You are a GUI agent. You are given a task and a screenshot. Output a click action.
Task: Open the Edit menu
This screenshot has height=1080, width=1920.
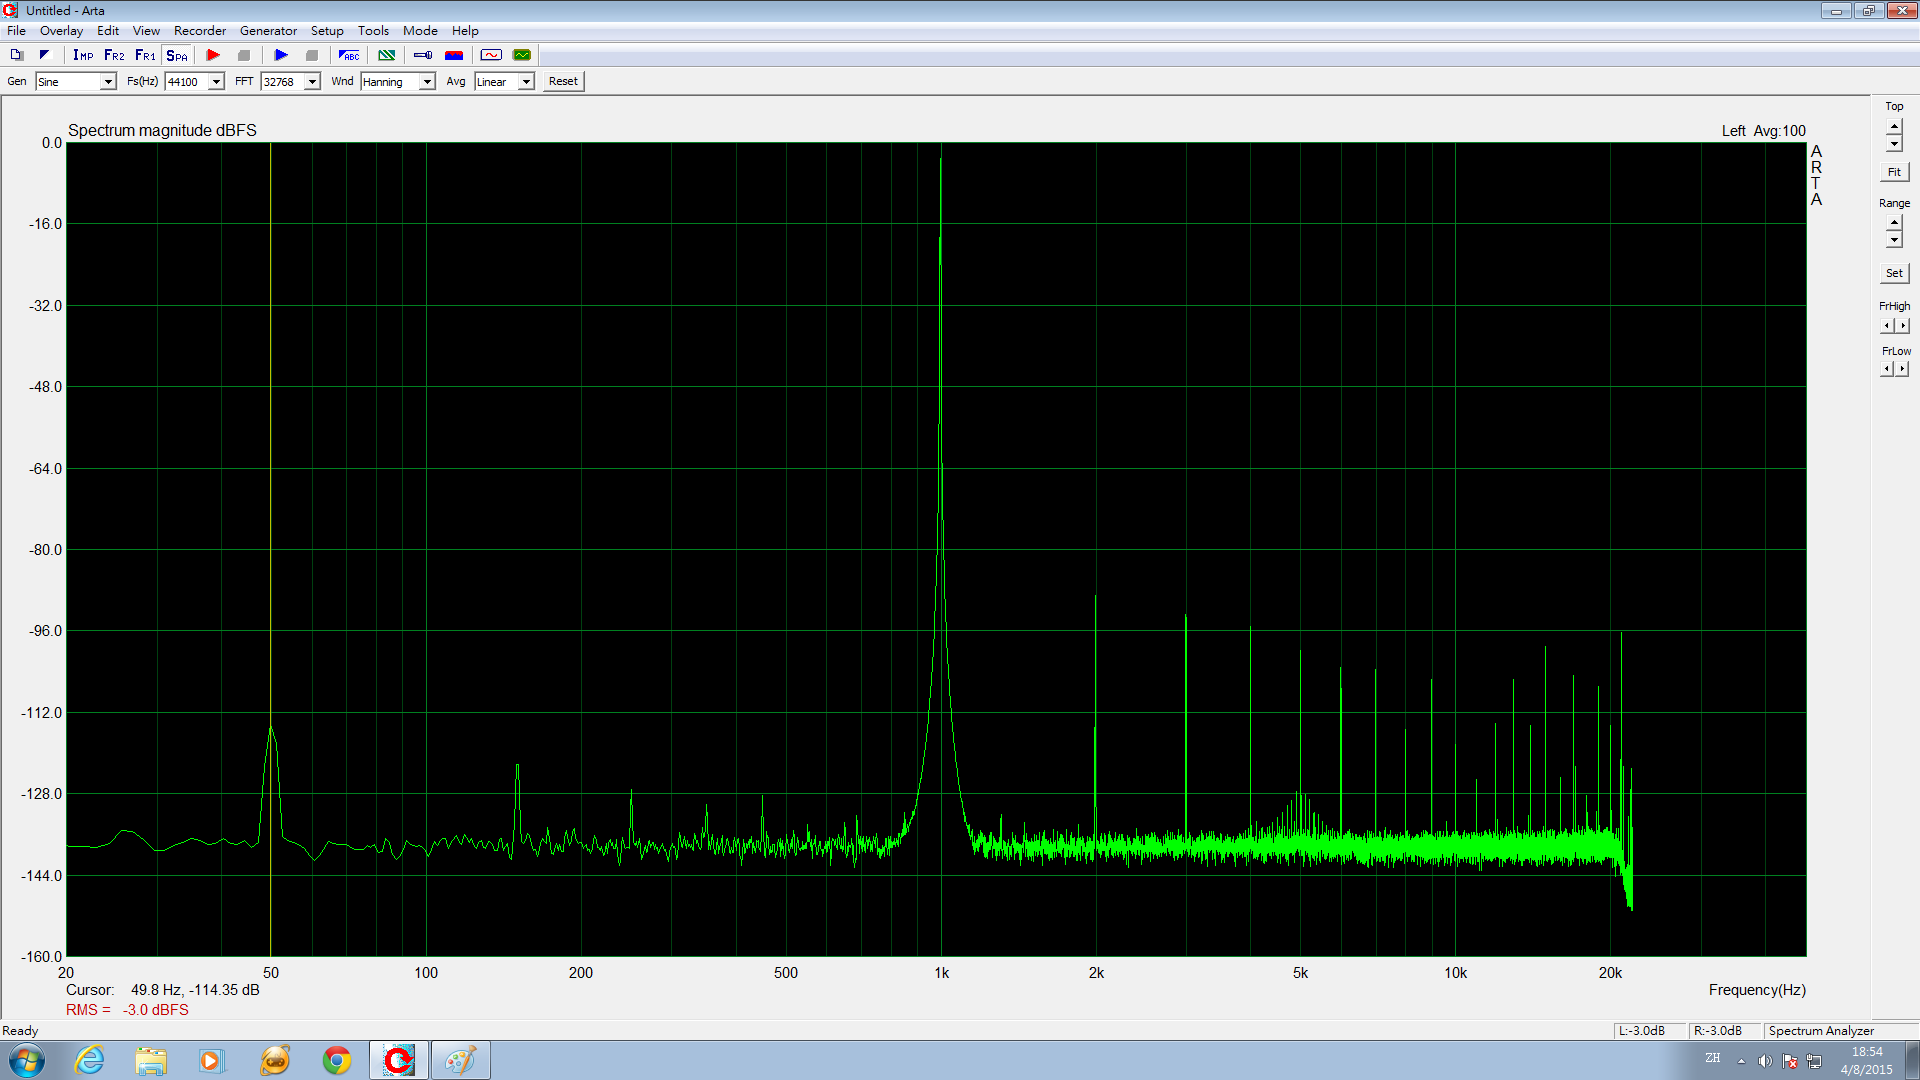pyautogui.click(x=108, y=31)
